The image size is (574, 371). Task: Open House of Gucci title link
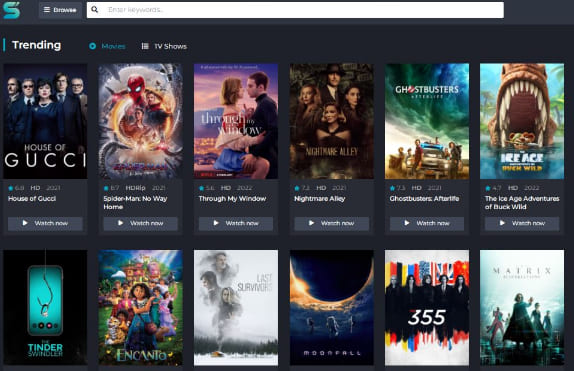[x=32, y=199]
